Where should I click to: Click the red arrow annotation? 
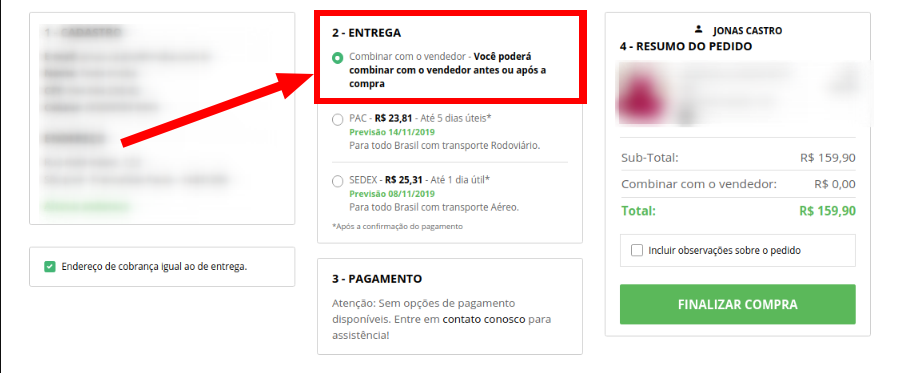pyautogui.click(x=217, y=110)
